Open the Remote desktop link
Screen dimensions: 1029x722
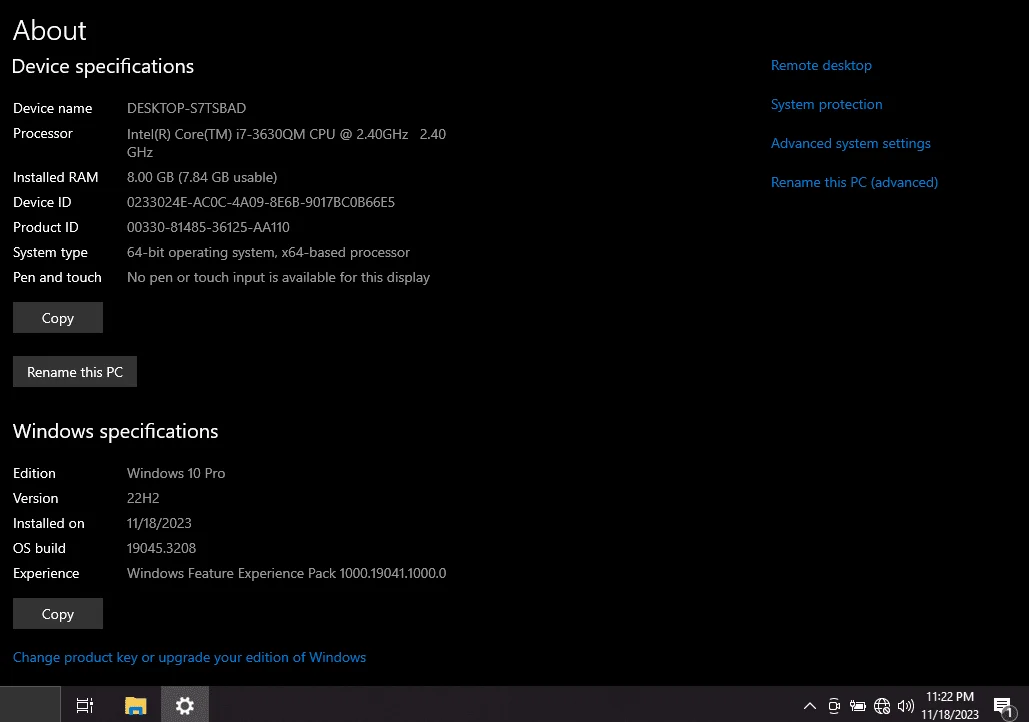821,66
